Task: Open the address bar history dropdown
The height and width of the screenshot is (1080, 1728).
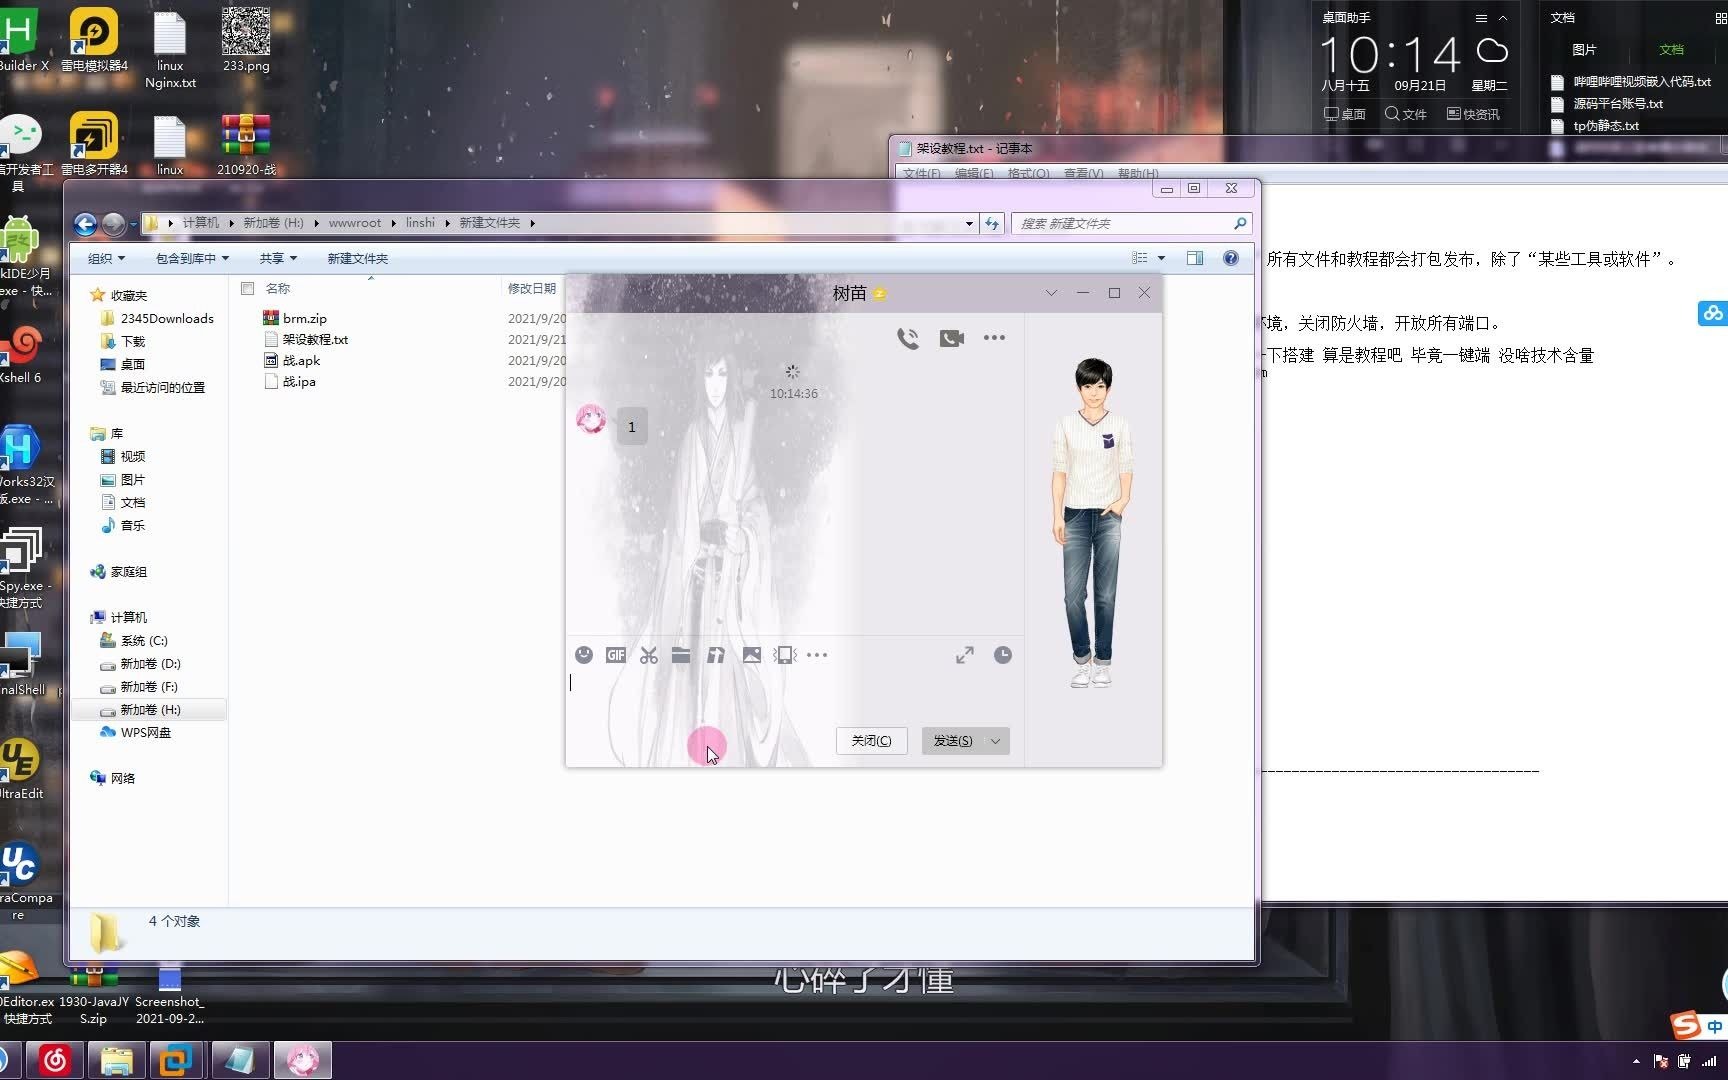Action: click(969, 223)
